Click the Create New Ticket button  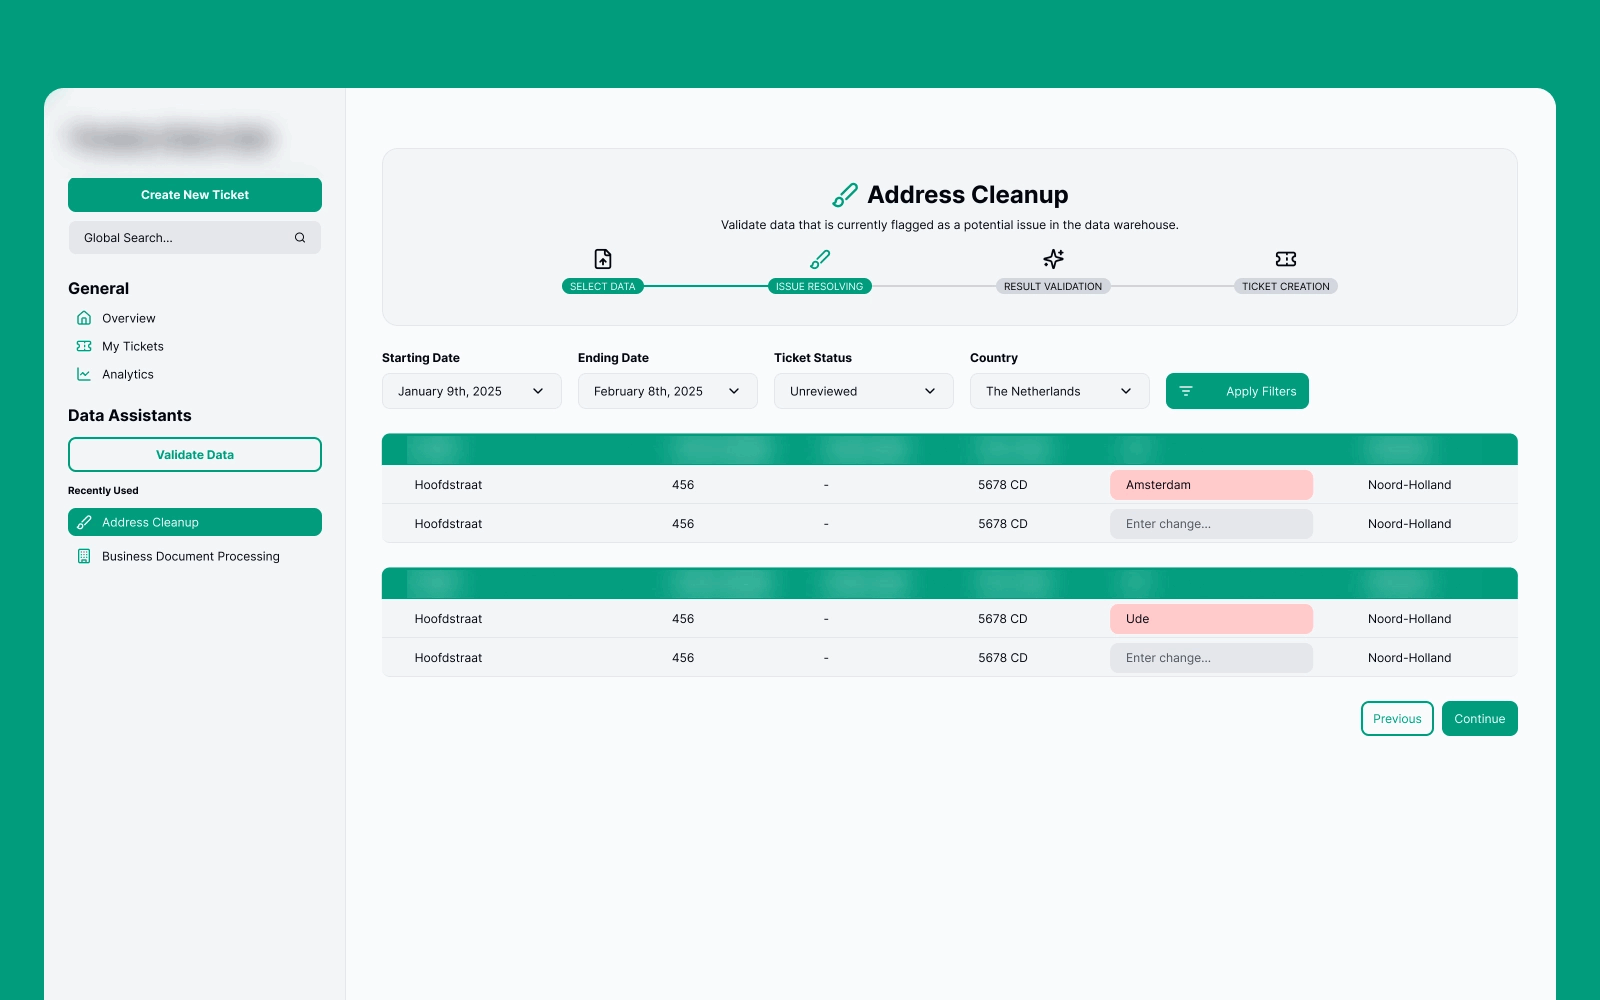pos(195,195)
